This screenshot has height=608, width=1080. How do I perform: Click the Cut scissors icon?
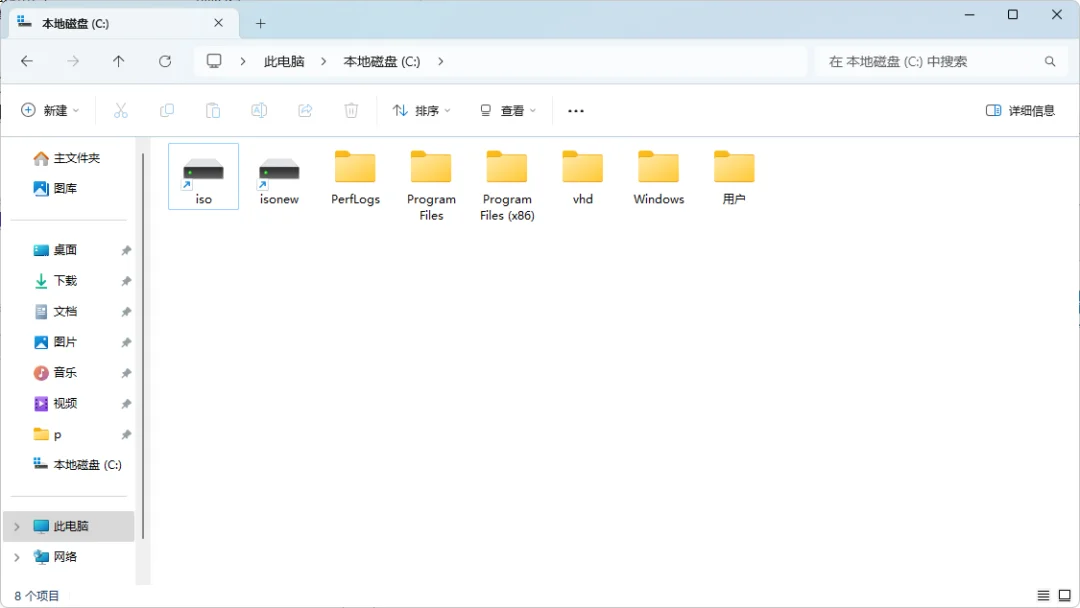coord(121,110)
